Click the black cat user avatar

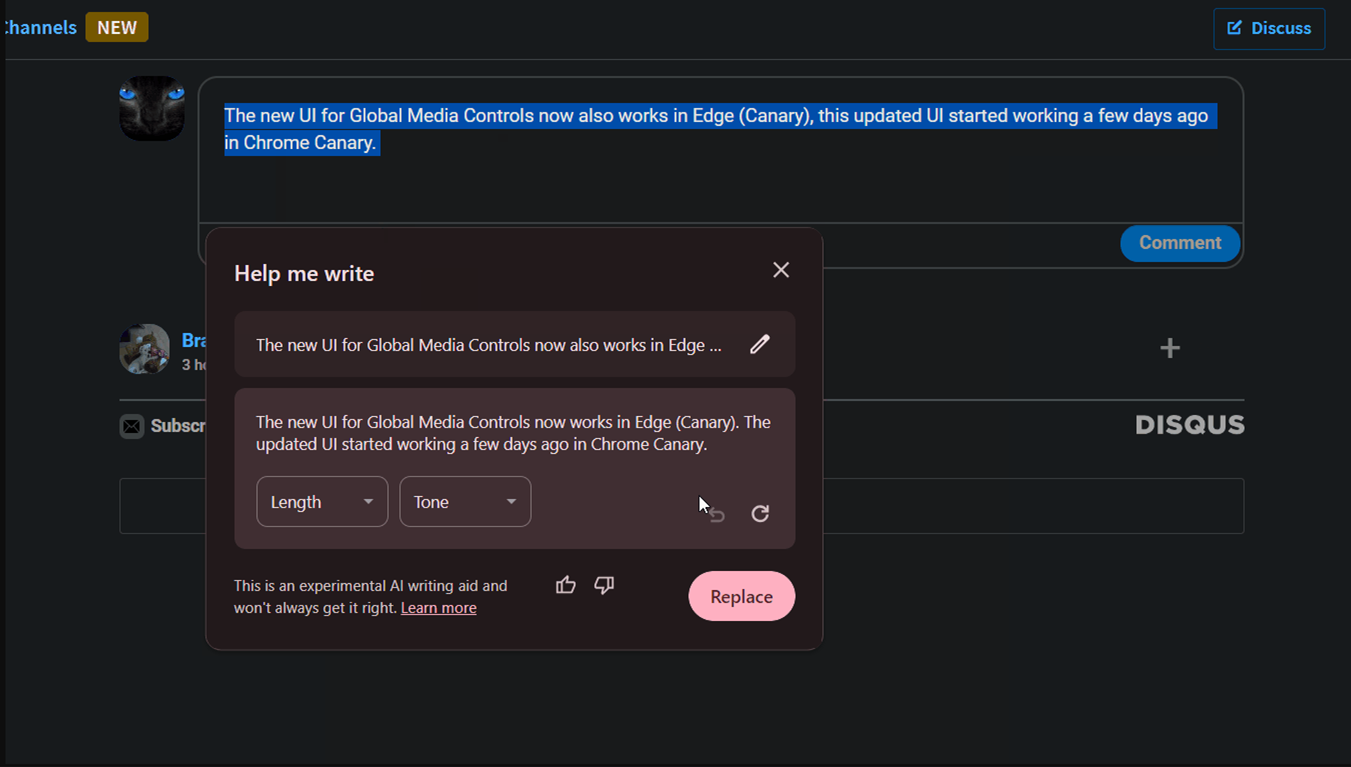(x=152, y=109)
